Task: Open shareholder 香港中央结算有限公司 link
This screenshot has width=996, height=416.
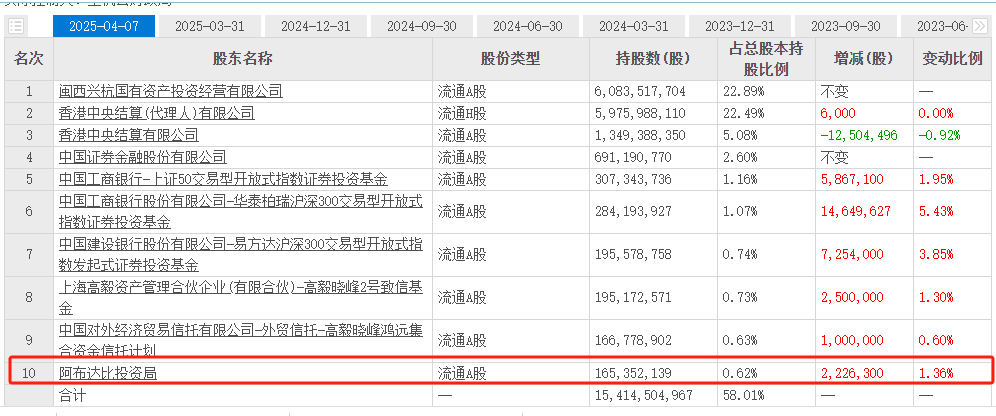Action: pos(128,135)
